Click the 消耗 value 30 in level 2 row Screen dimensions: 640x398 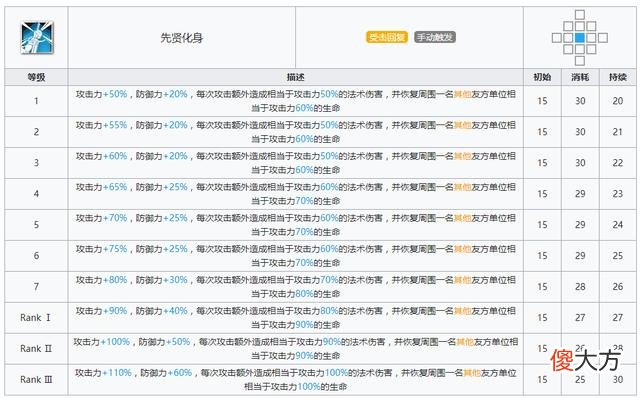(x=580, y=132)
